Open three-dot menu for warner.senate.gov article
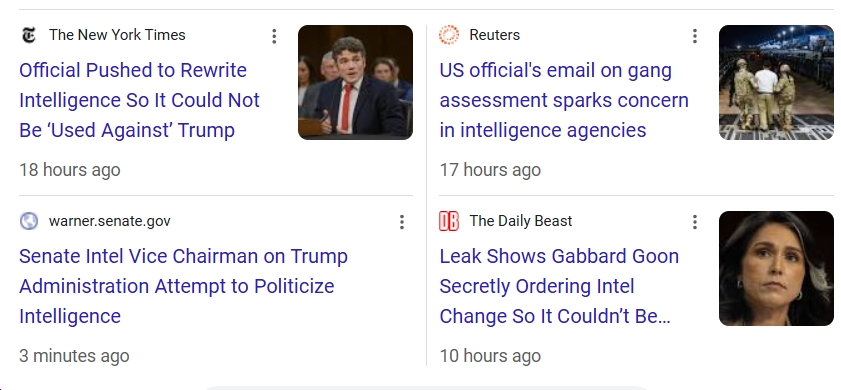This screenshot has height=390, width=841. [402, 222]
